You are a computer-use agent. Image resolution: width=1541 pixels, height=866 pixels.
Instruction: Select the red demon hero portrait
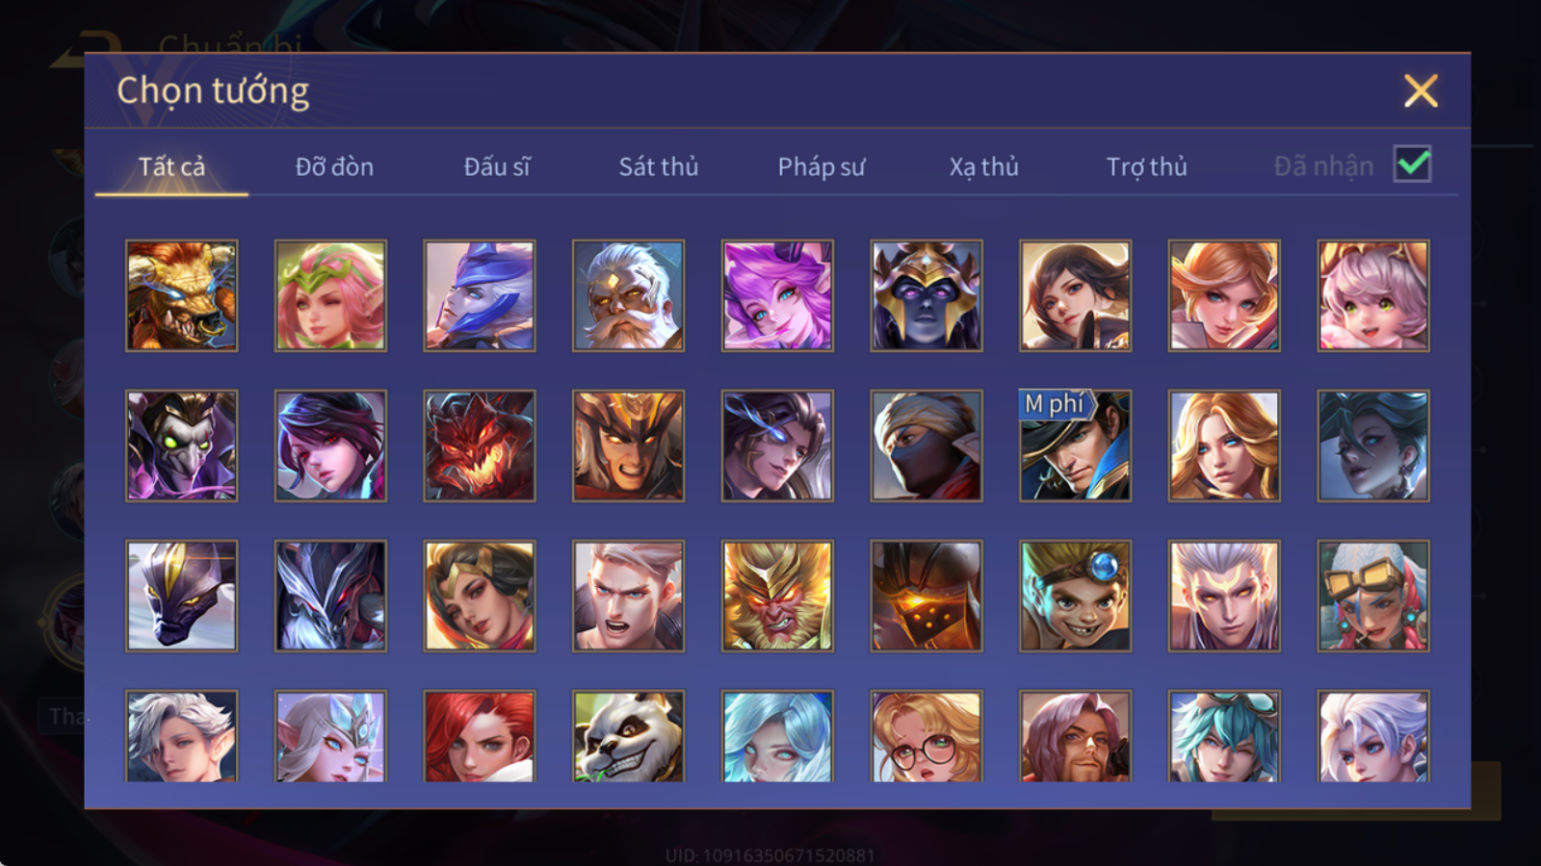pos(479,446)
